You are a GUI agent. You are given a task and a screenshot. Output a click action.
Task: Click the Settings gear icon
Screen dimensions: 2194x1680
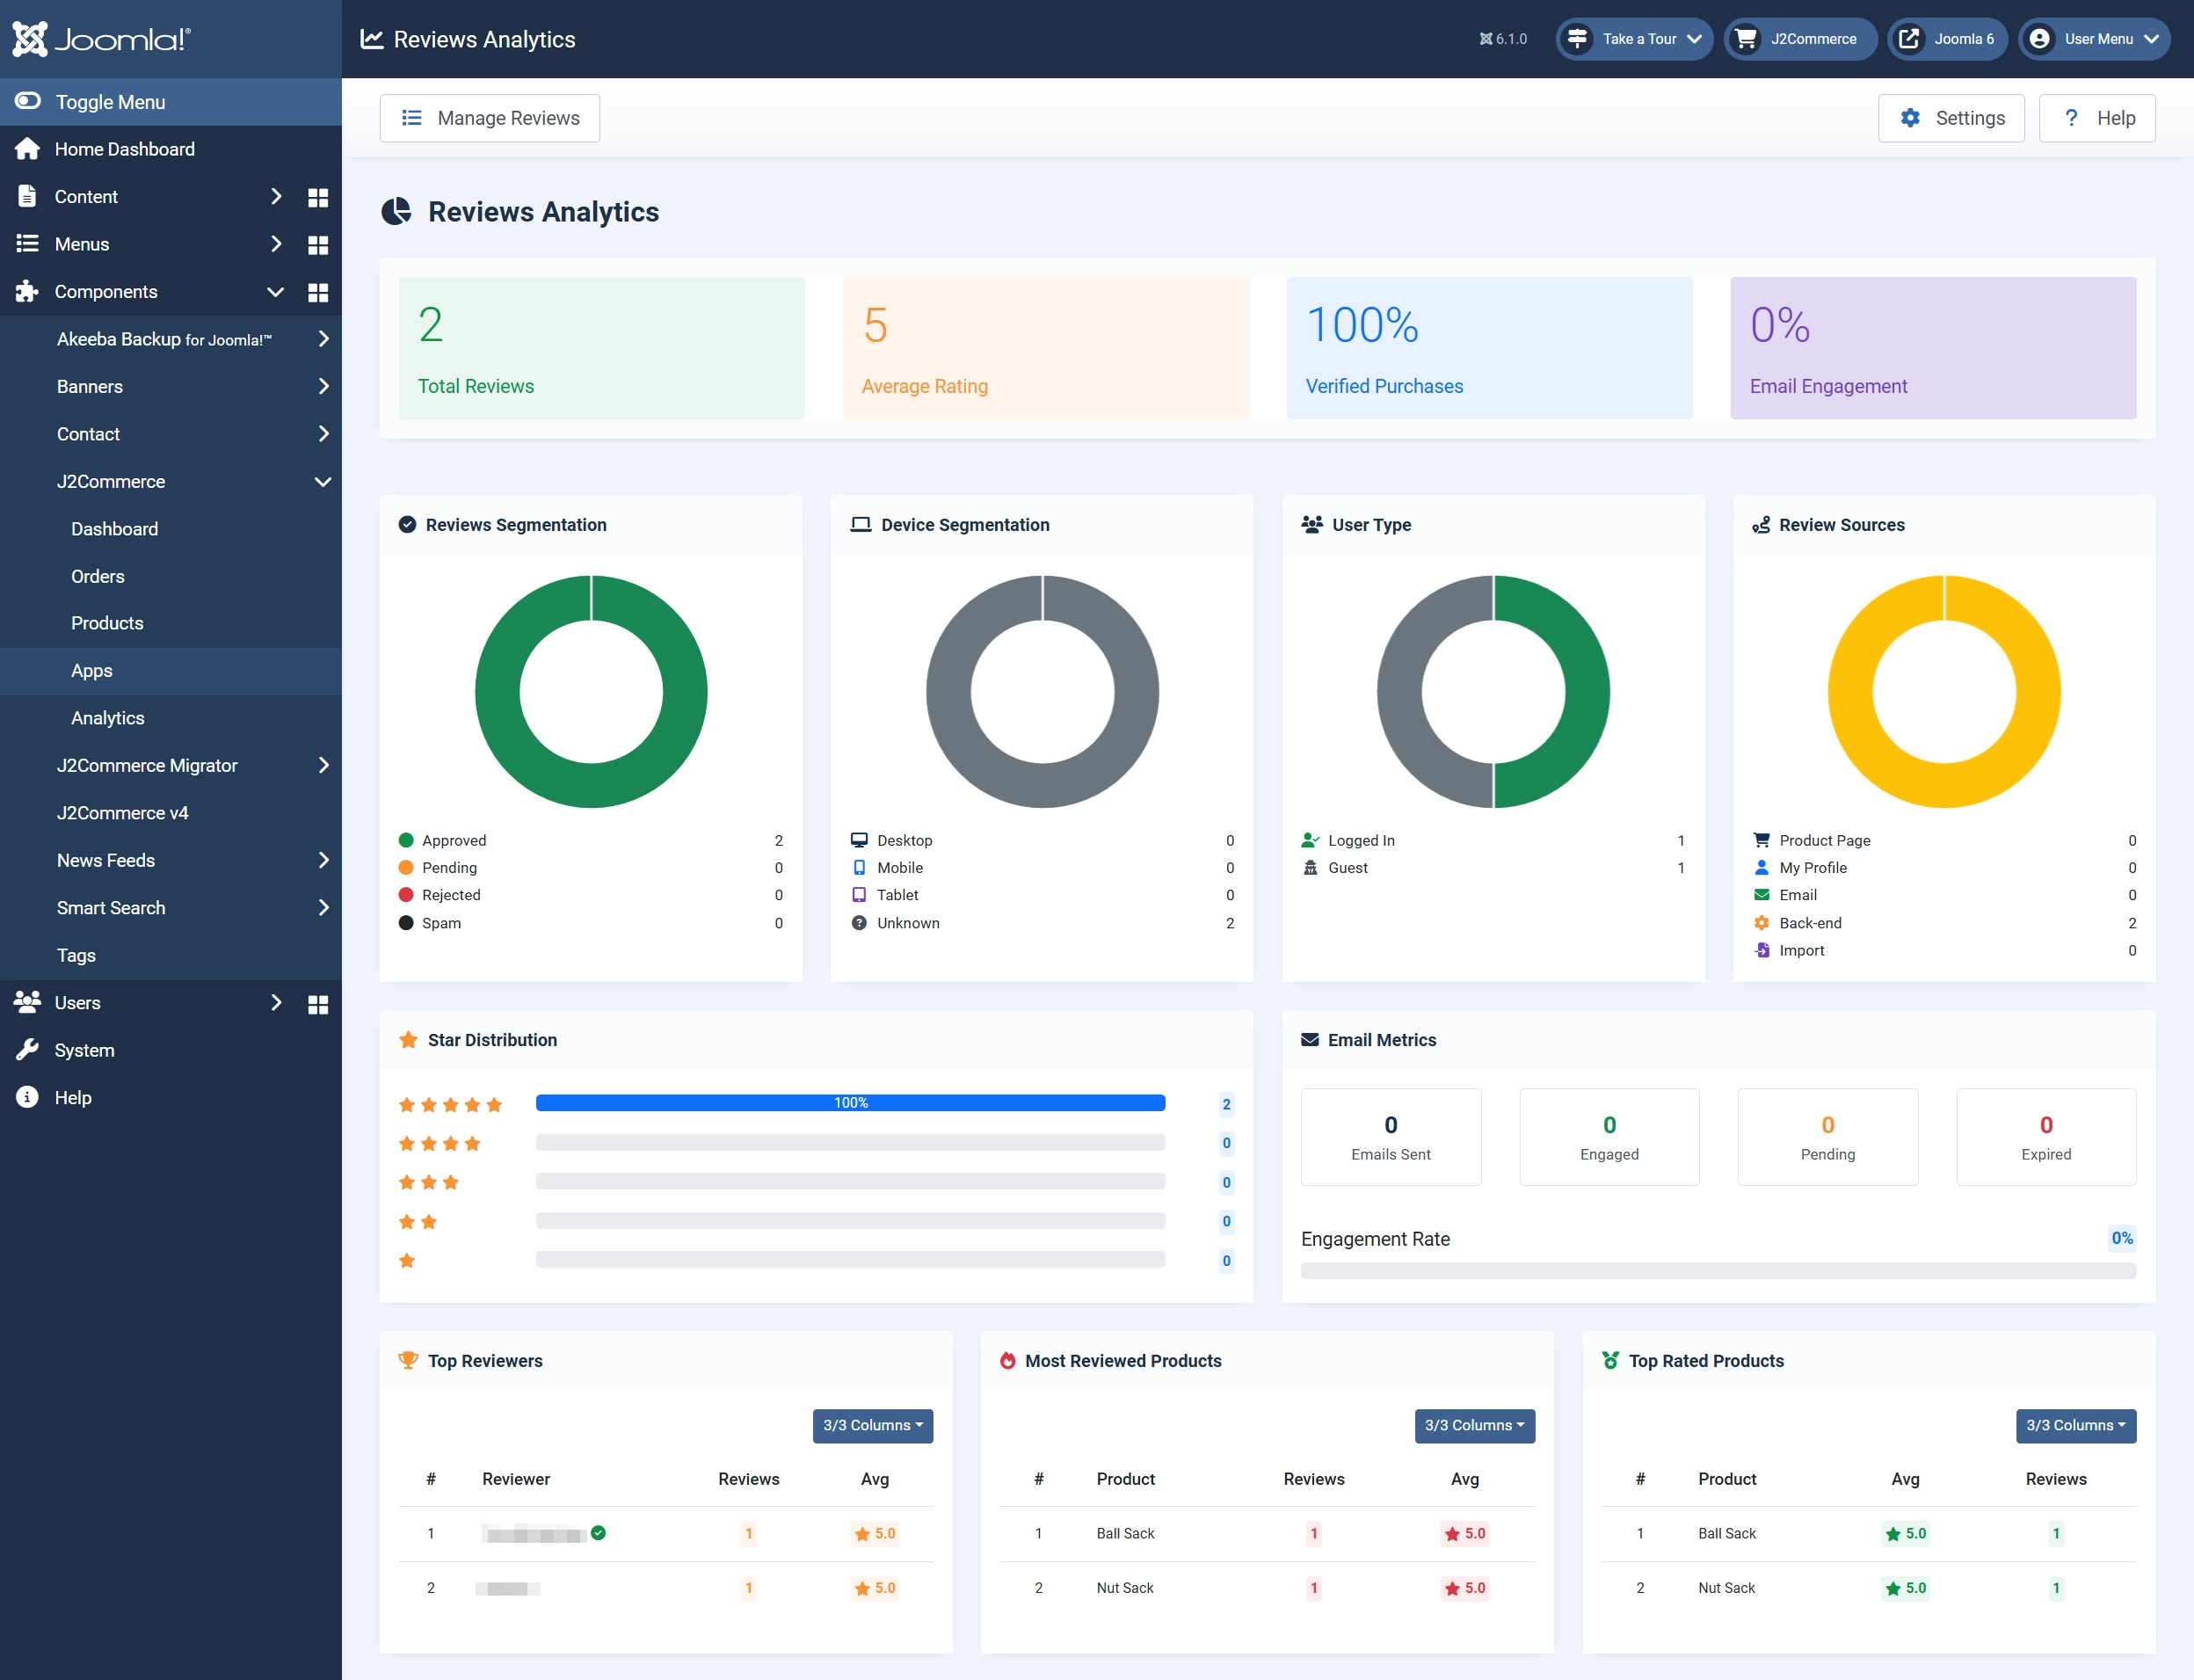tap(1910, 118)
